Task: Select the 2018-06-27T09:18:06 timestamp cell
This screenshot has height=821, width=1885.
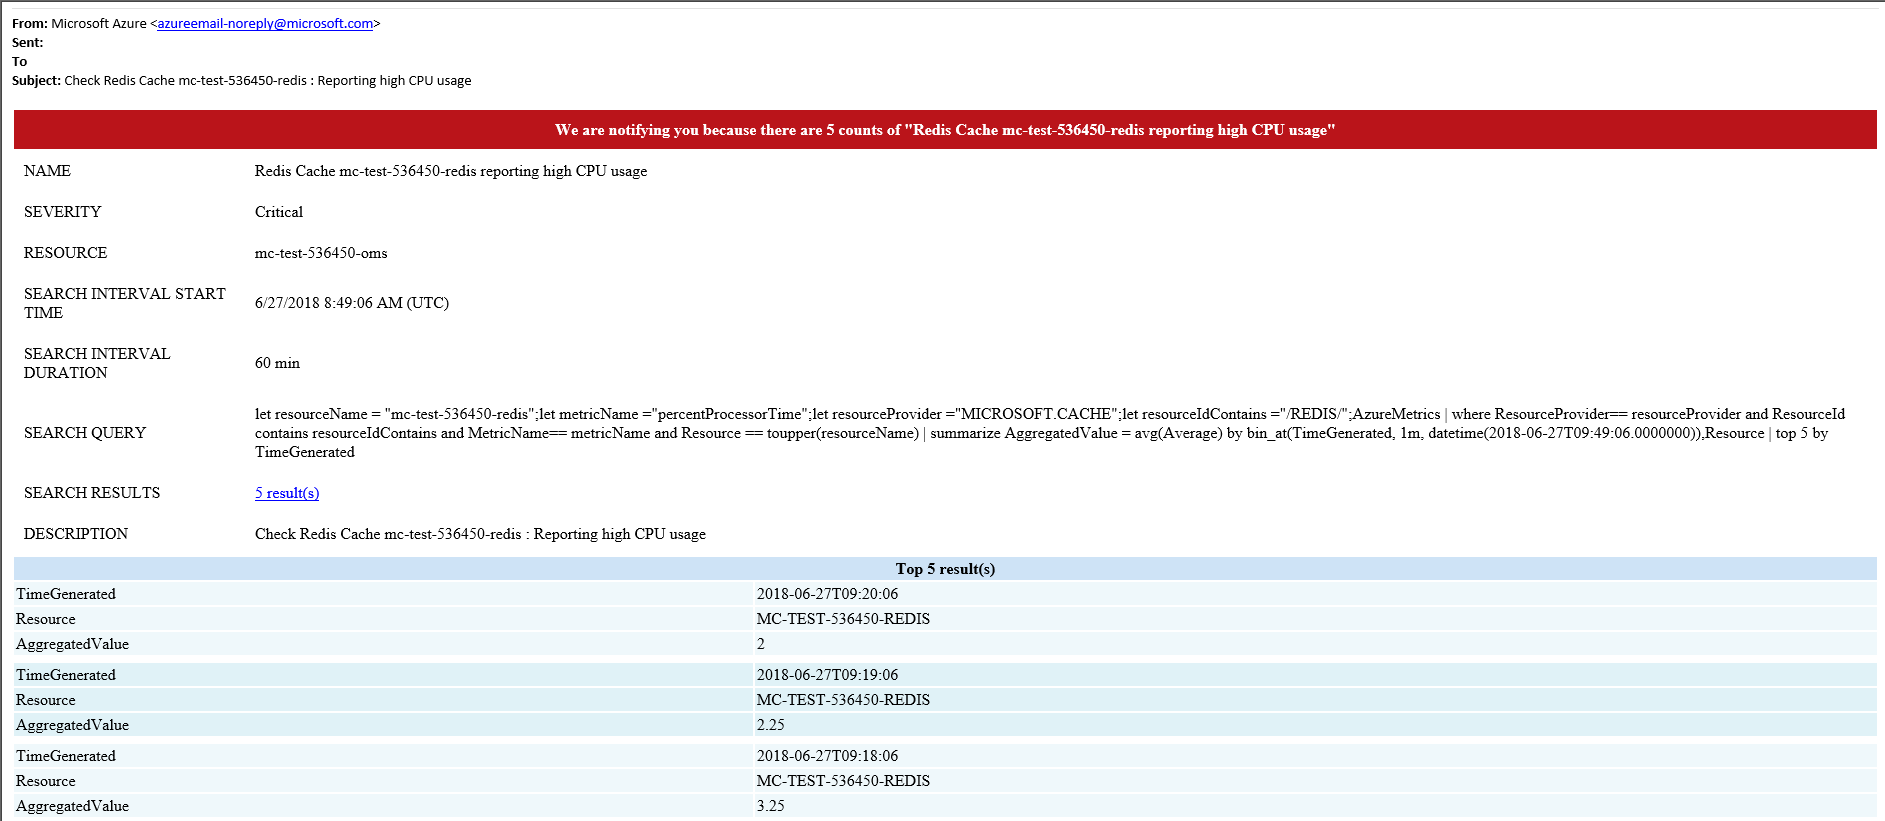Action: [x=827, y=756]
